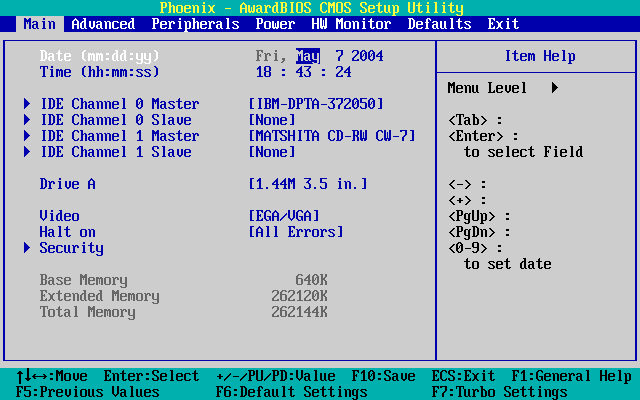Select the seconds value 24
This screenshot has width=640, height=400.
pyautogui.click(x=344, y=72)
